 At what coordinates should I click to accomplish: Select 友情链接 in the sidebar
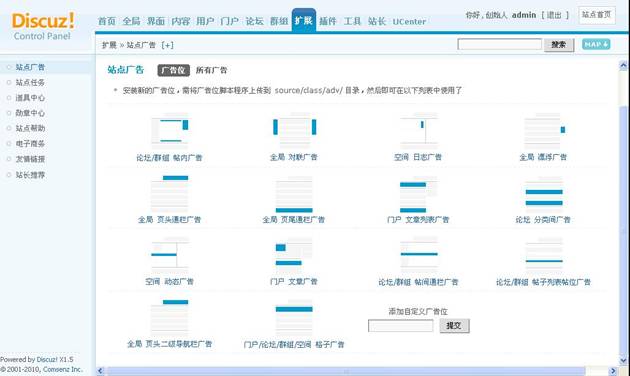[x=30, y=159]
